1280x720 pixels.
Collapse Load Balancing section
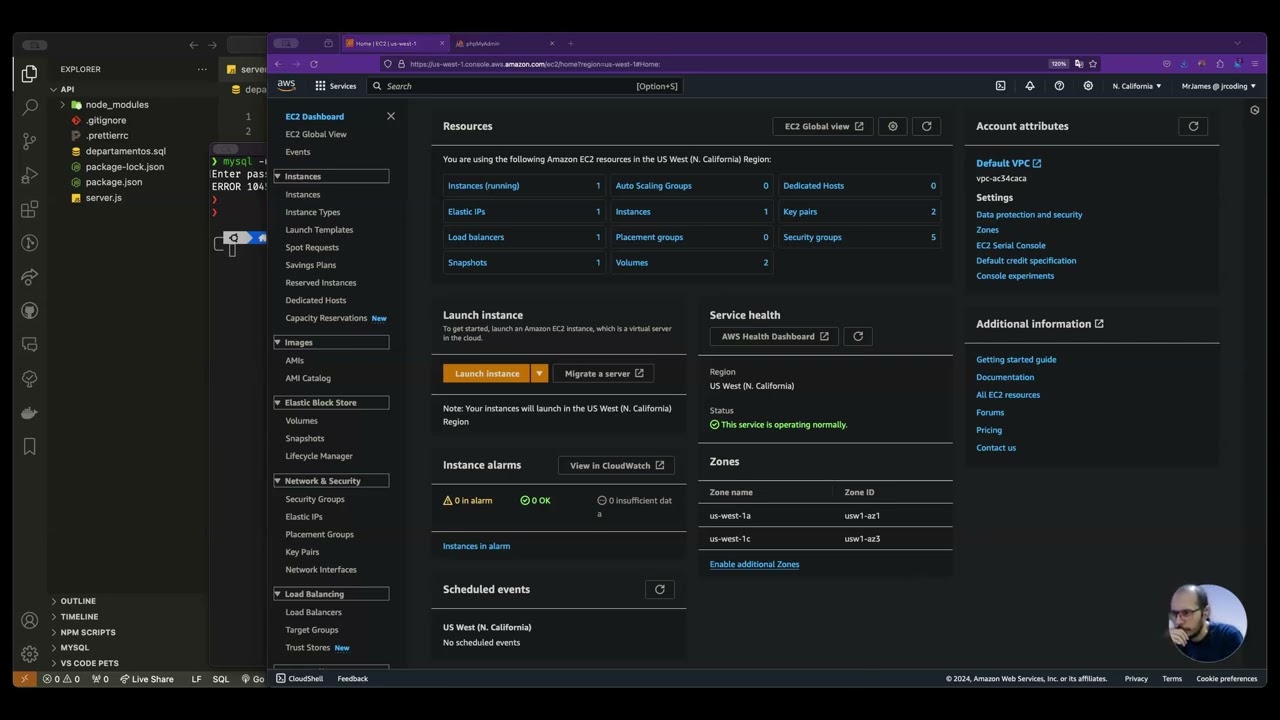278,594
